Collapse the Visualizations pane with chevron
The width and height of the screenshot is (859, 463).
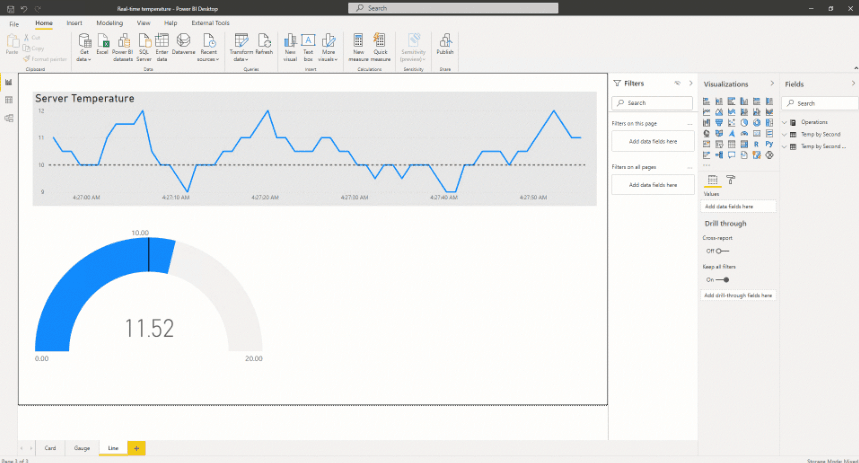[x=772, y=84]
